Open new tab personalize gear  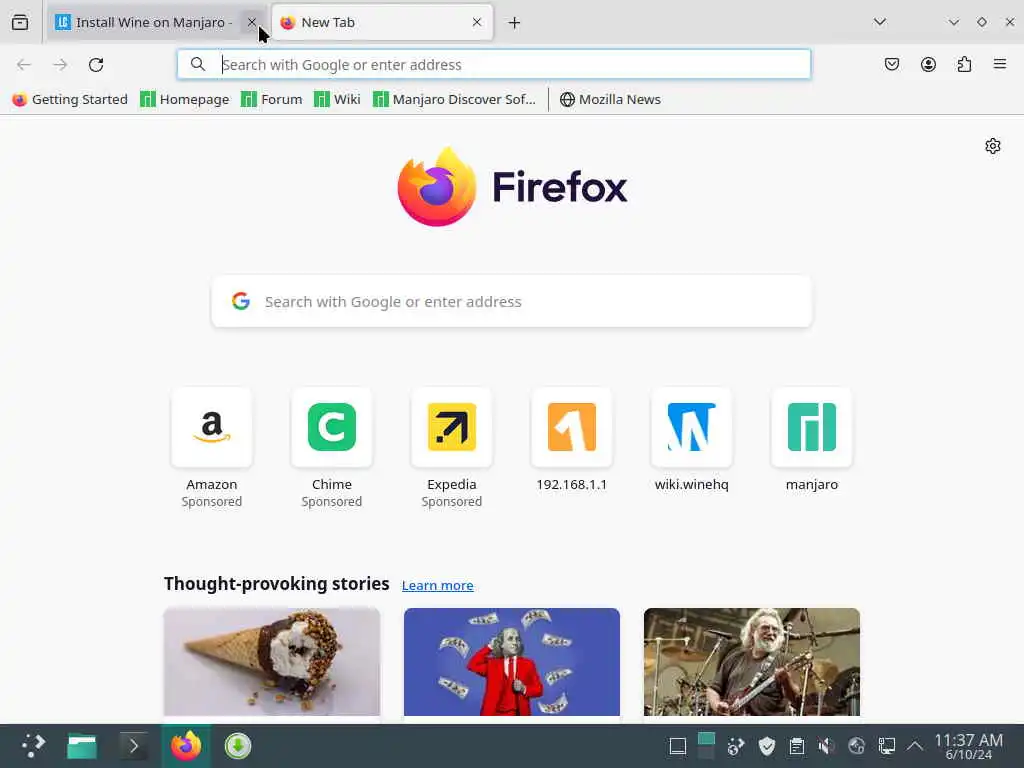point(993,146)
